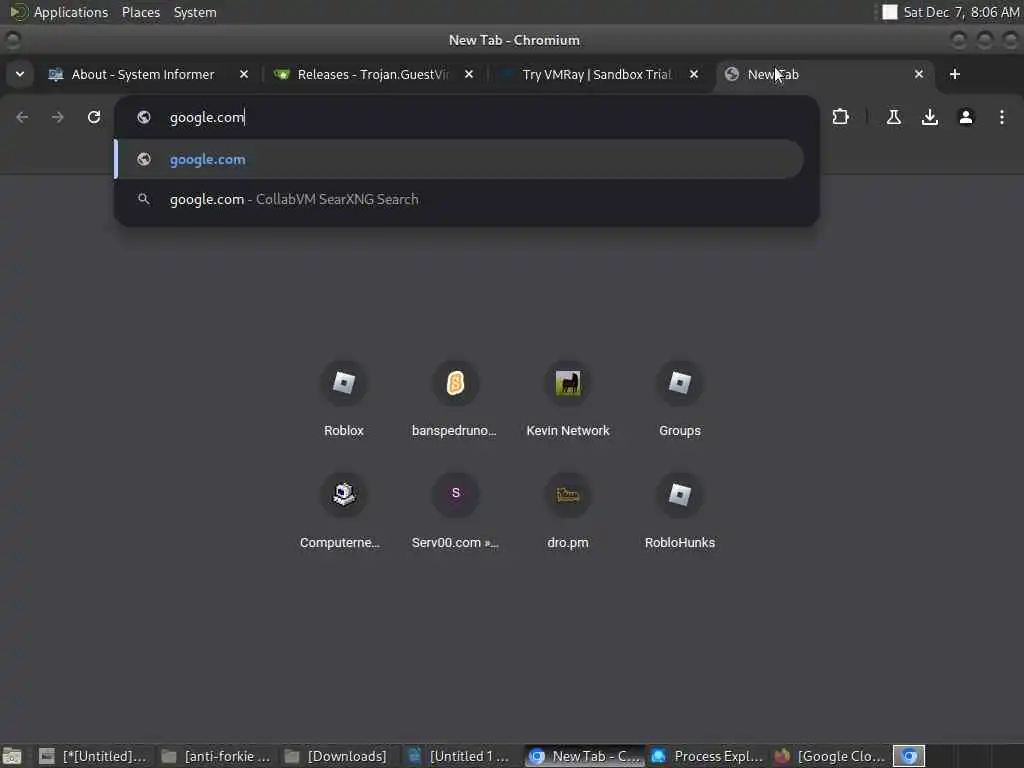Open a new tab with plus button
The height and width of the screenshot is (768, 1024).
click(955, 74)
